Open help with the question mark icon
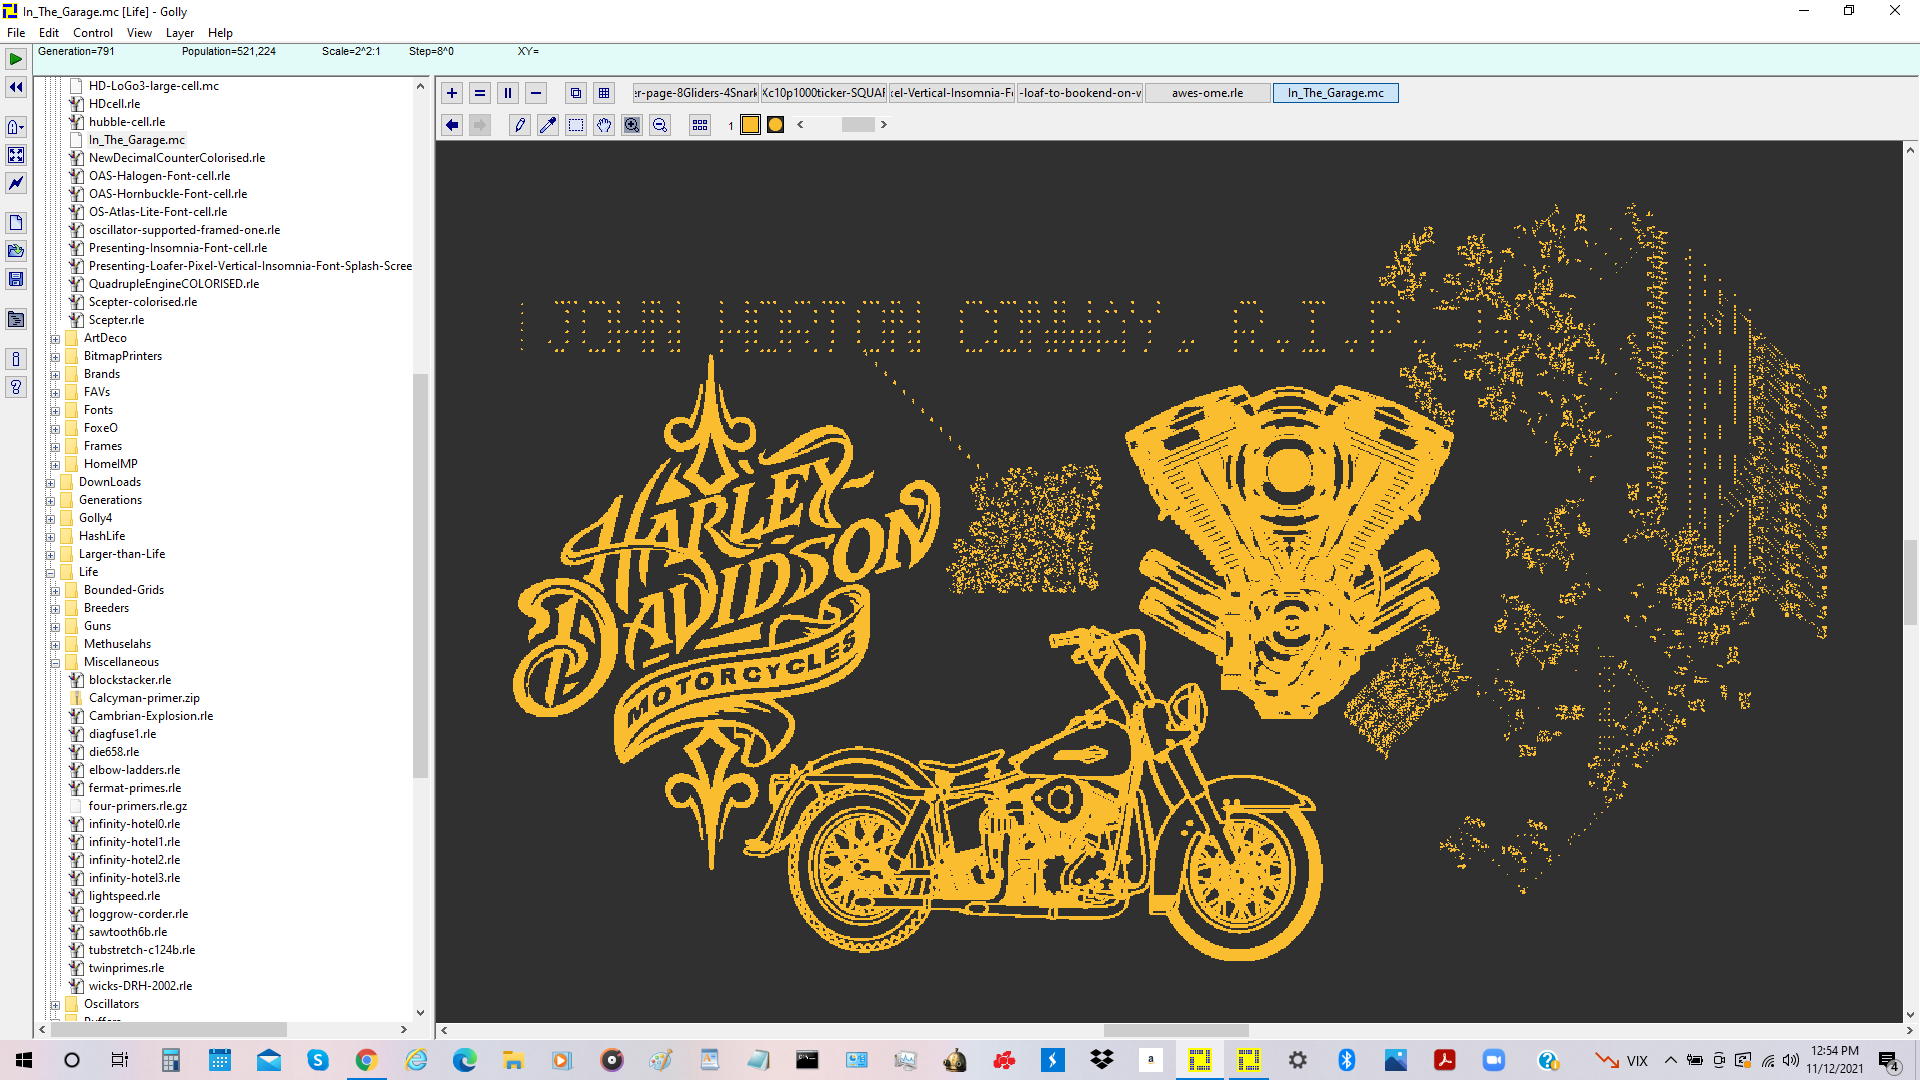Viewport: 1920px width, 1080px height. point(16,387)
